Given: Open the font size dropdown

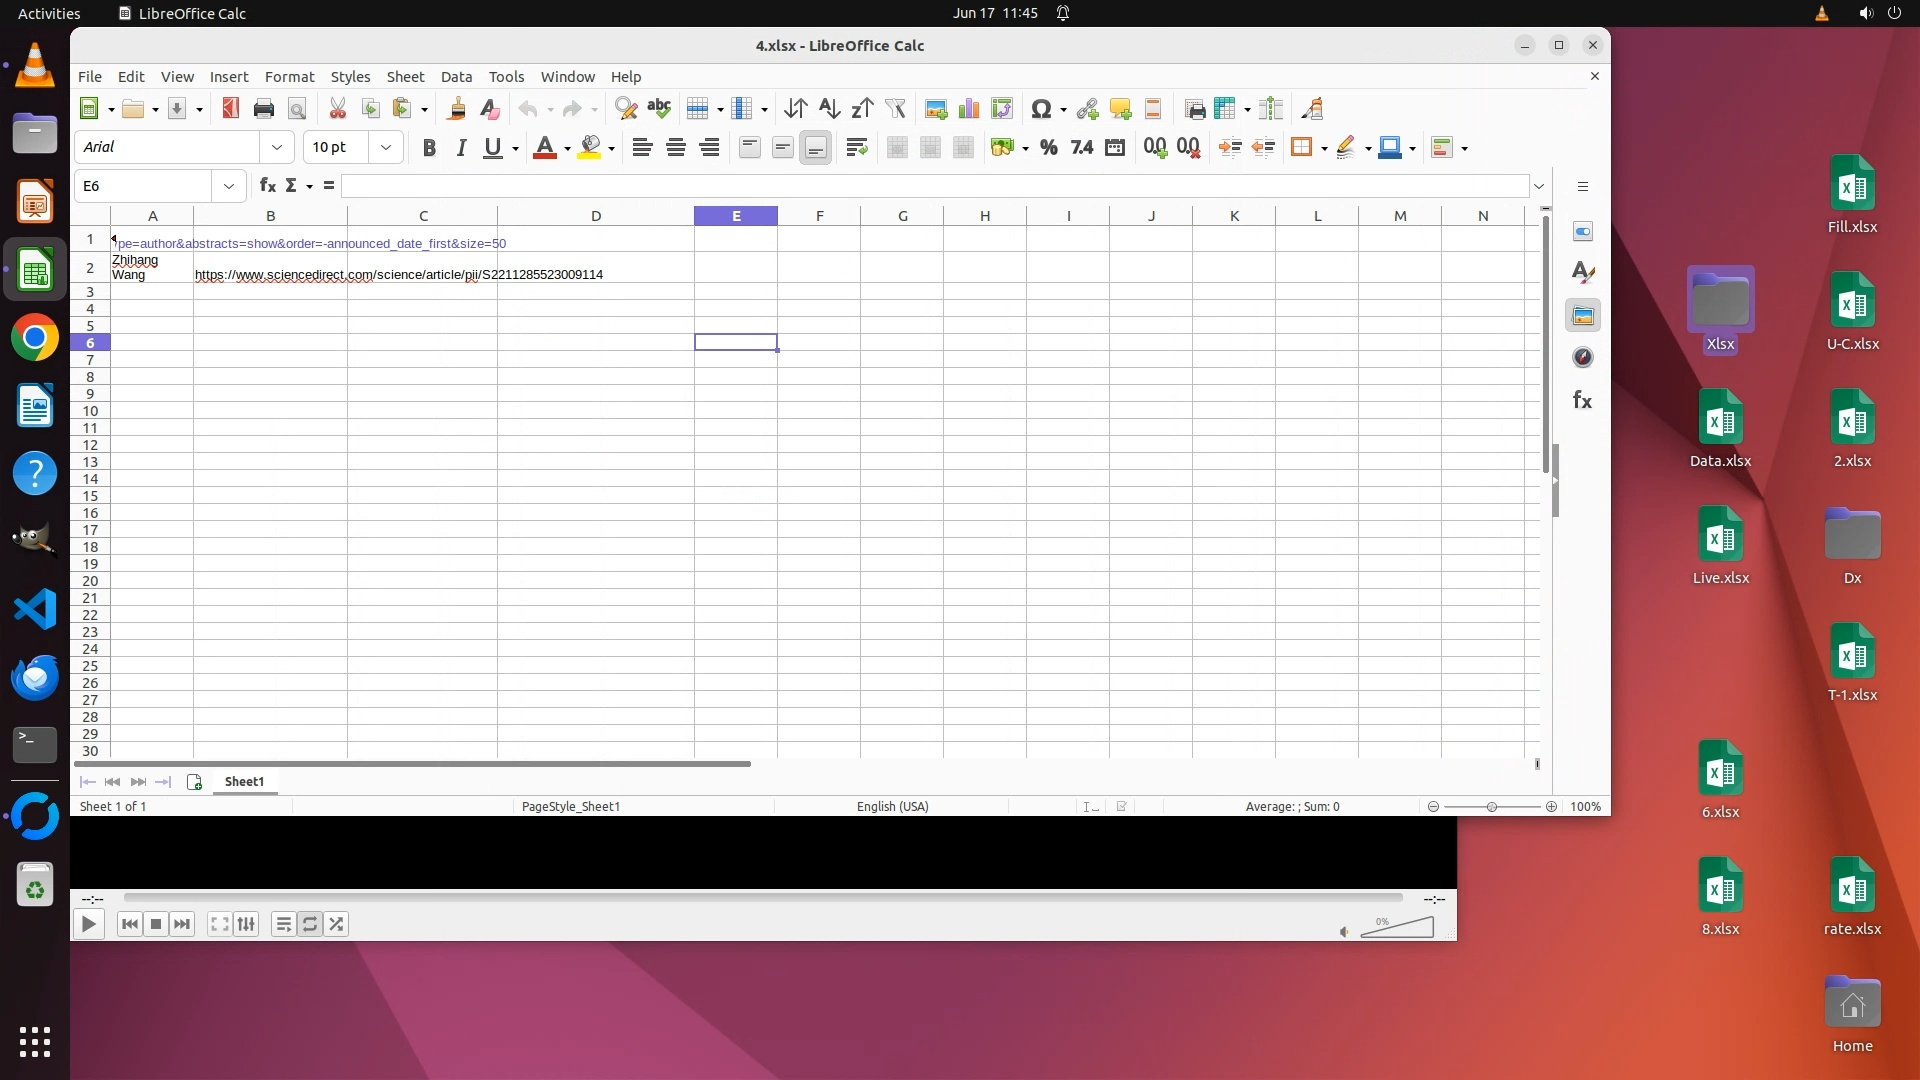Looking at the screenshot, I should [x=386, y=148].
